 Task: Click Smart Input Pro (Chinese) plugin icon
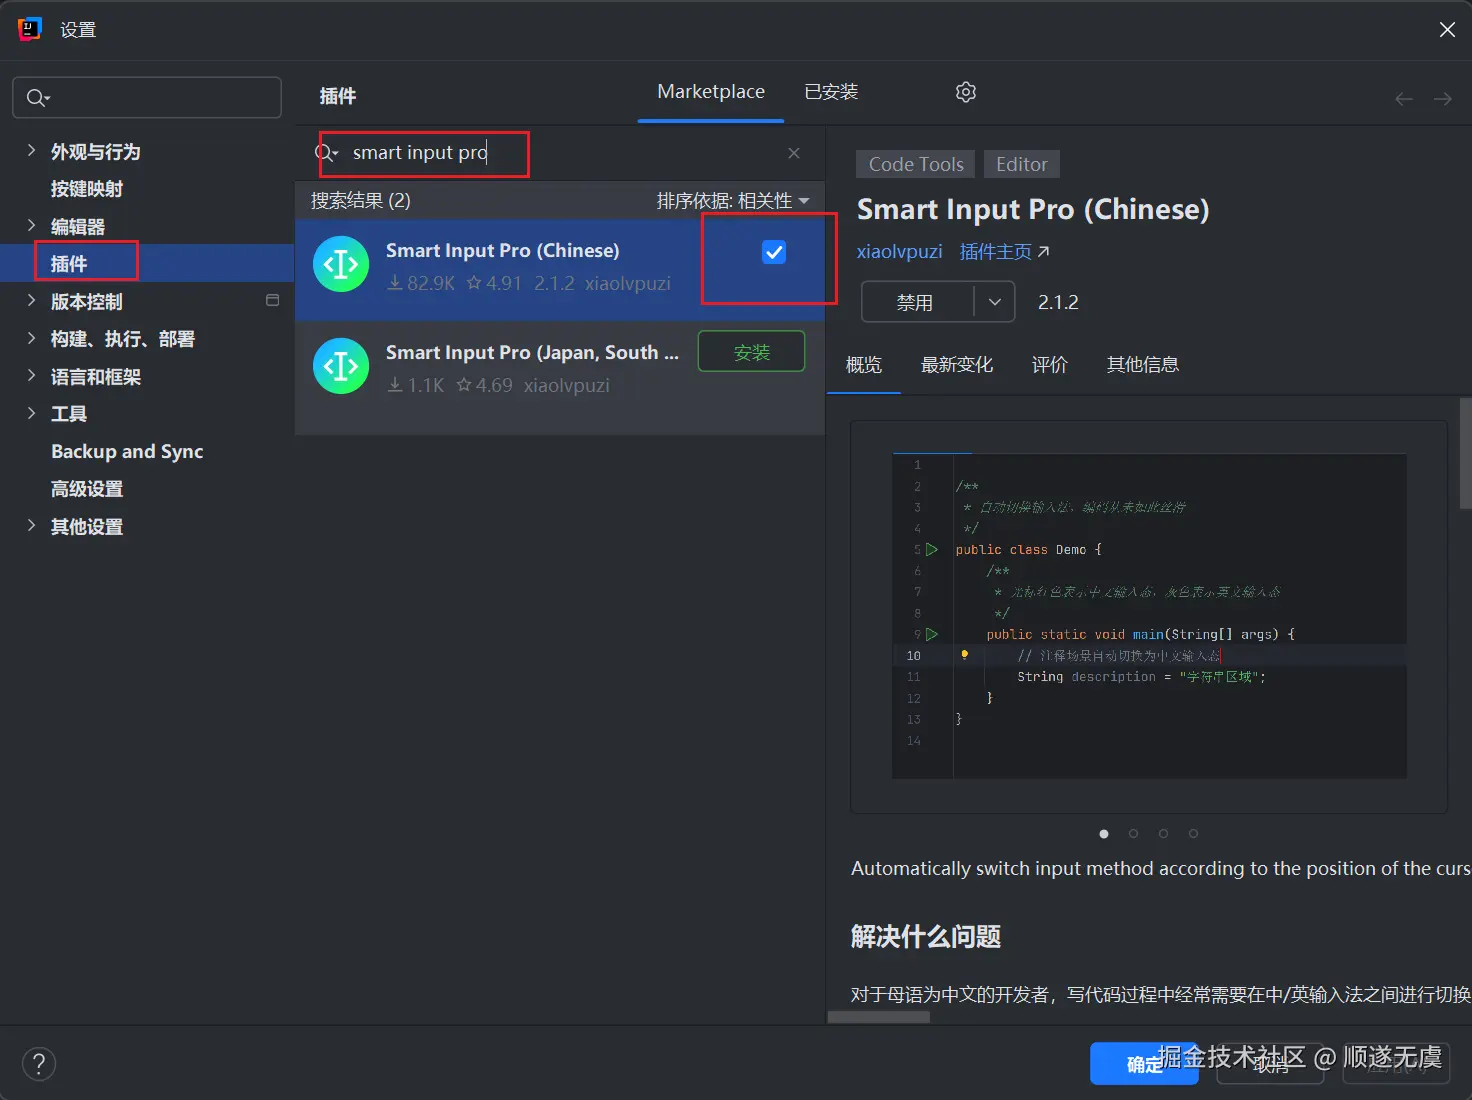341,264
